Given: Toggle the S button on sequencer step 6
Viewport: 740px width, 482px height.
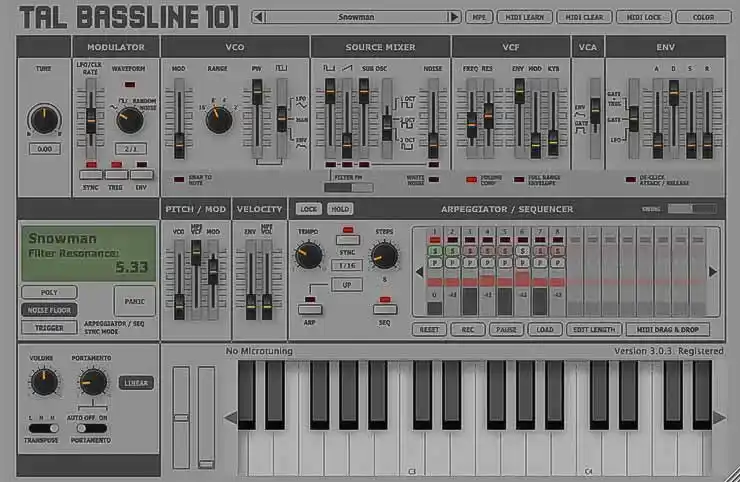Looking at the screenshot, I should point(522,251).
